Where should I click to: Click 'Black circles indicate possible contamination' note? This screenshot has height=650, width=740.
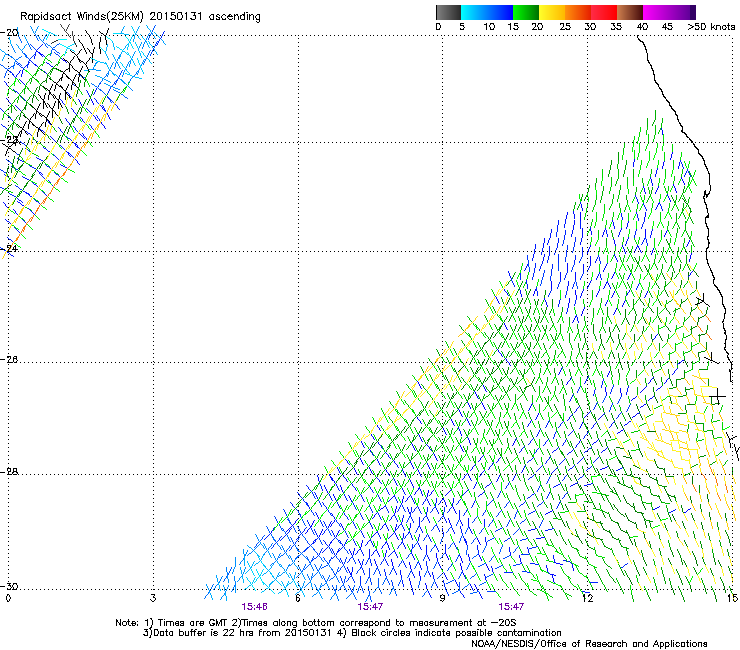coord(456,633)
